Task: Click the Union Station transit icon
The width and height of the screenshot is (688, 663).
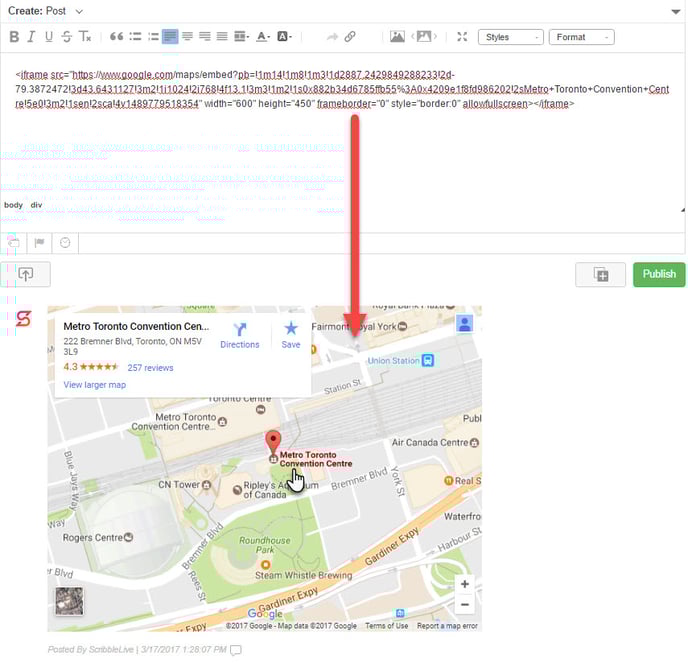Action: [x=428, y=361]
